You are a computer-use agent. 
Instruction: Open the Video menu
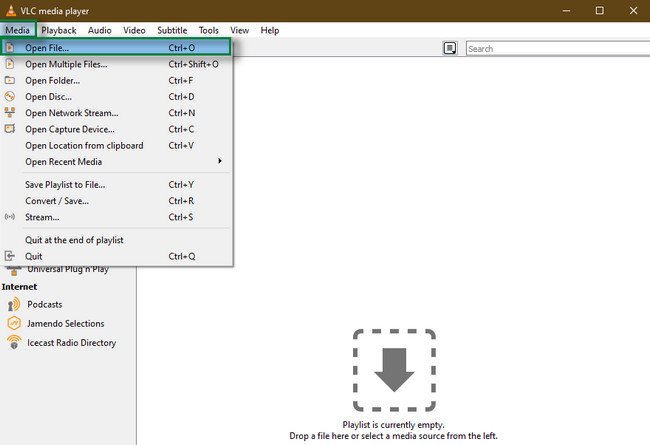(134, 30)
